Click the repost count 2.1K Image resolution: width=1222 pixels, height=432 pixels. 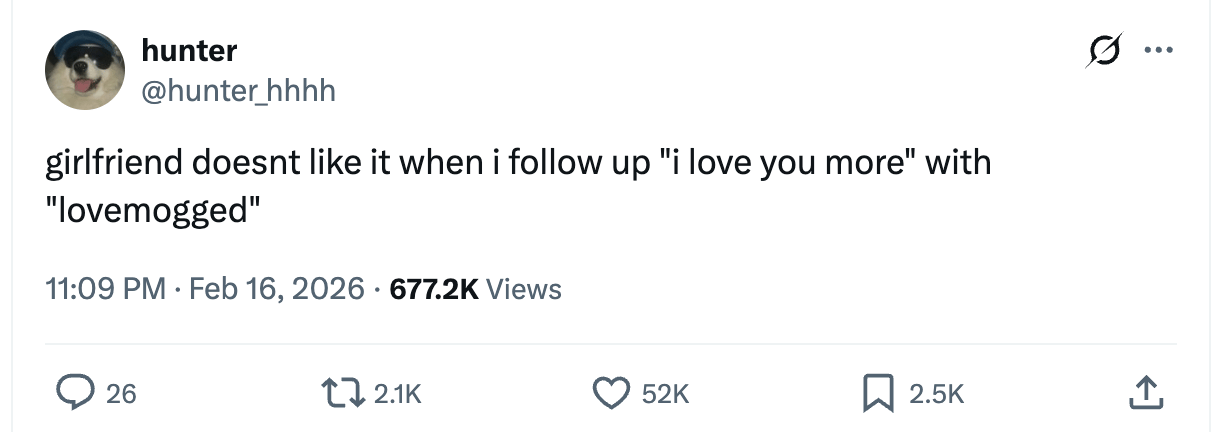click(398, 395)
